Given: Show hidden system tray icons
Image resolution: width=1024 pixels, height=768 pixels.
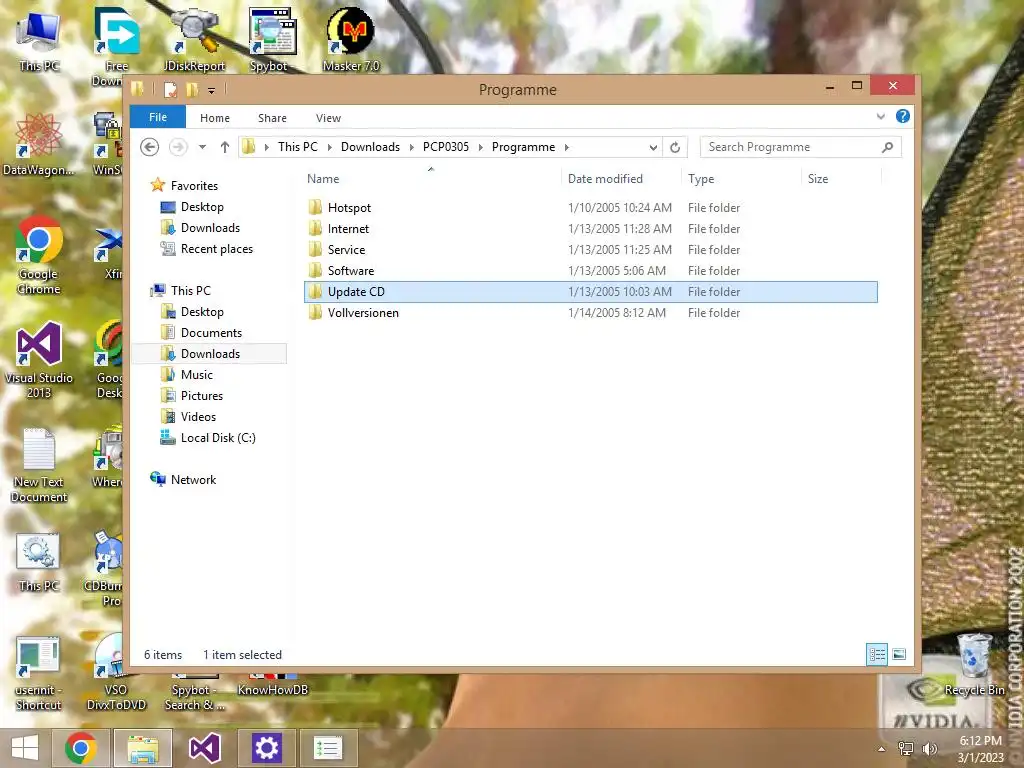Looking at the screenshot, I should 882,749.
